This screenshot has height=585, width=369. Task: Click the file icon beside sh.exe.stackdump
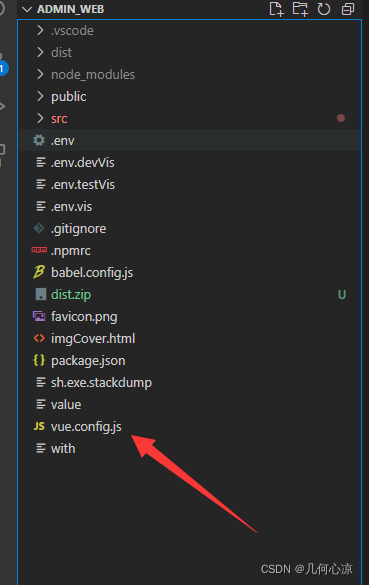point(40,382)
